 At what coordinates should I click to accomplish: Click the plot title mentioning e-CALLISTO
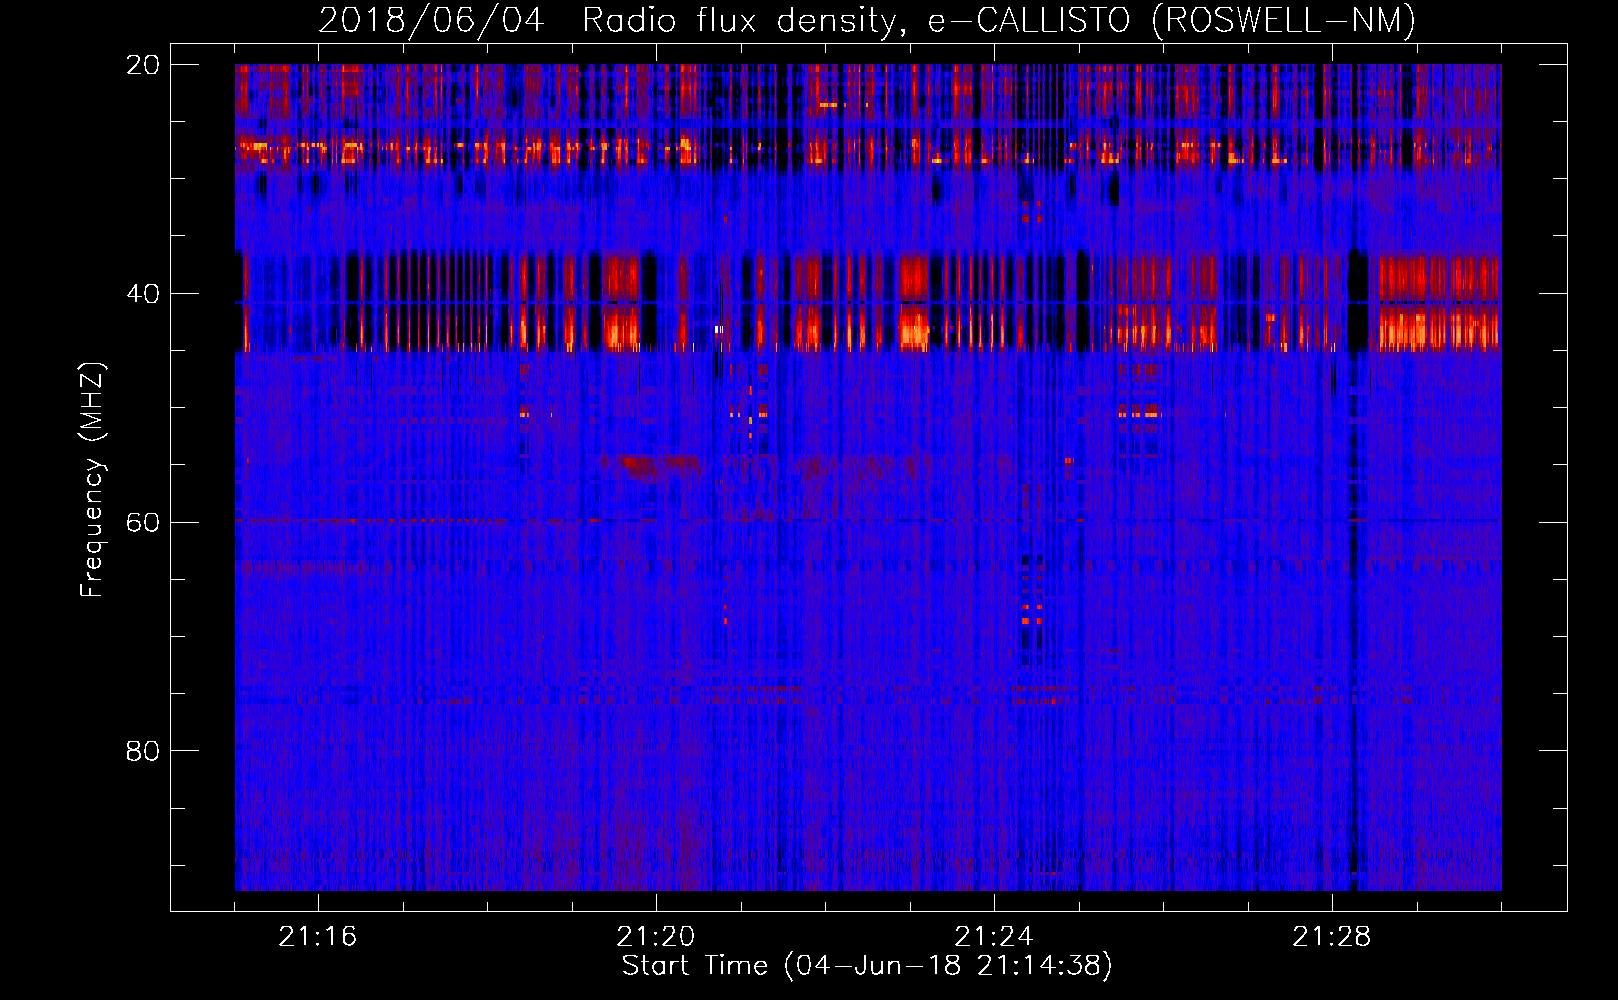pos(867,20)
